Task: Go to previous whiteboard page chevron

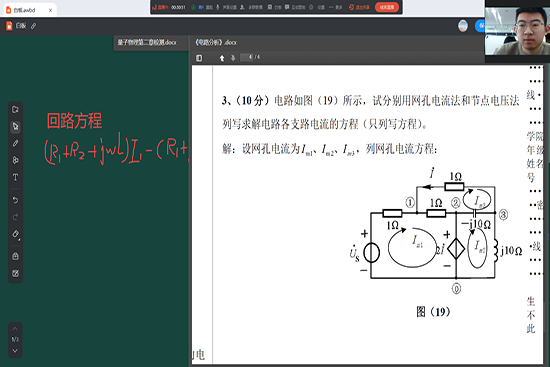Action: [x=15, y=329]
